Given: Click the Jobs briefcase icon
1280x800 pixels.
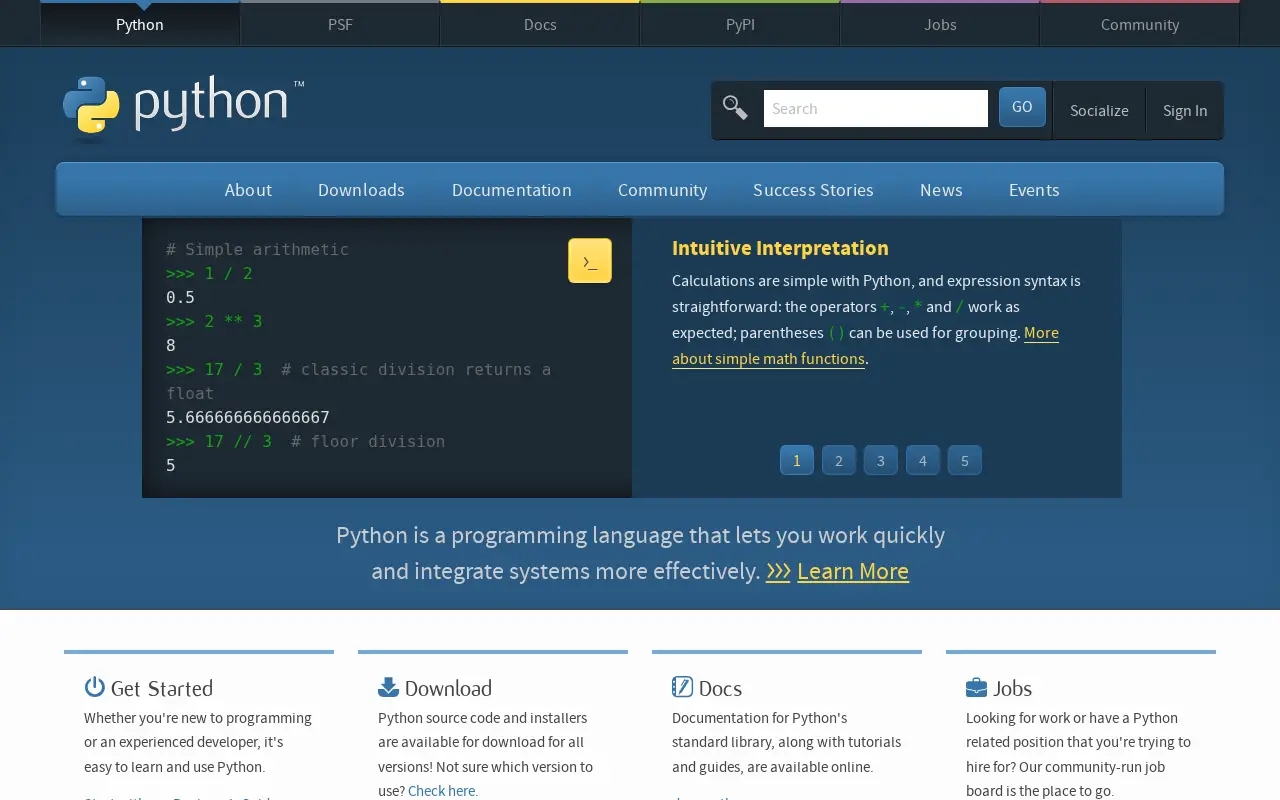Looking at the screenshot, I should tap(976, 687).
